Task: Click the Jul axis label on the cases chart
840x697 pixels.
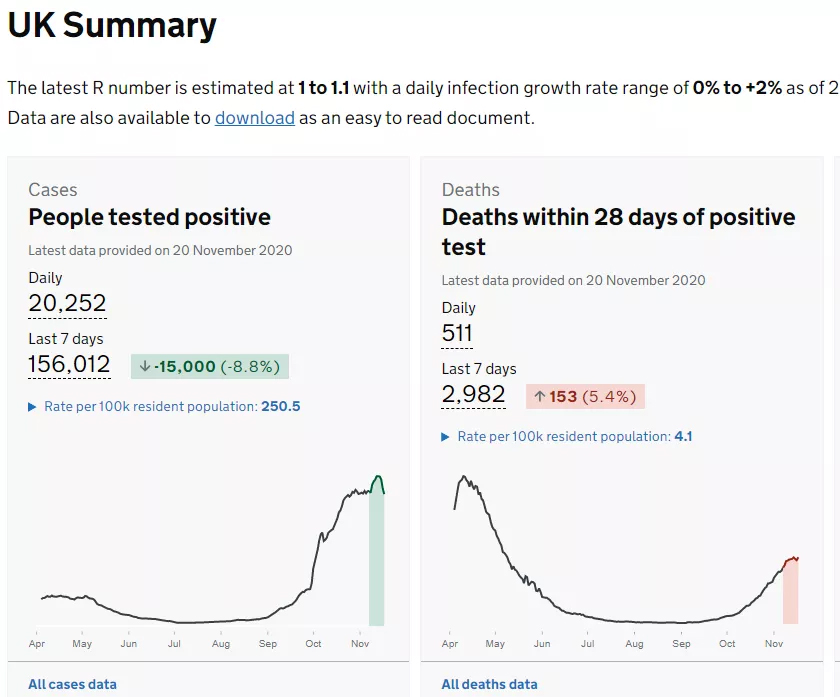Action: pyautogui.click(x=174, y=643)
